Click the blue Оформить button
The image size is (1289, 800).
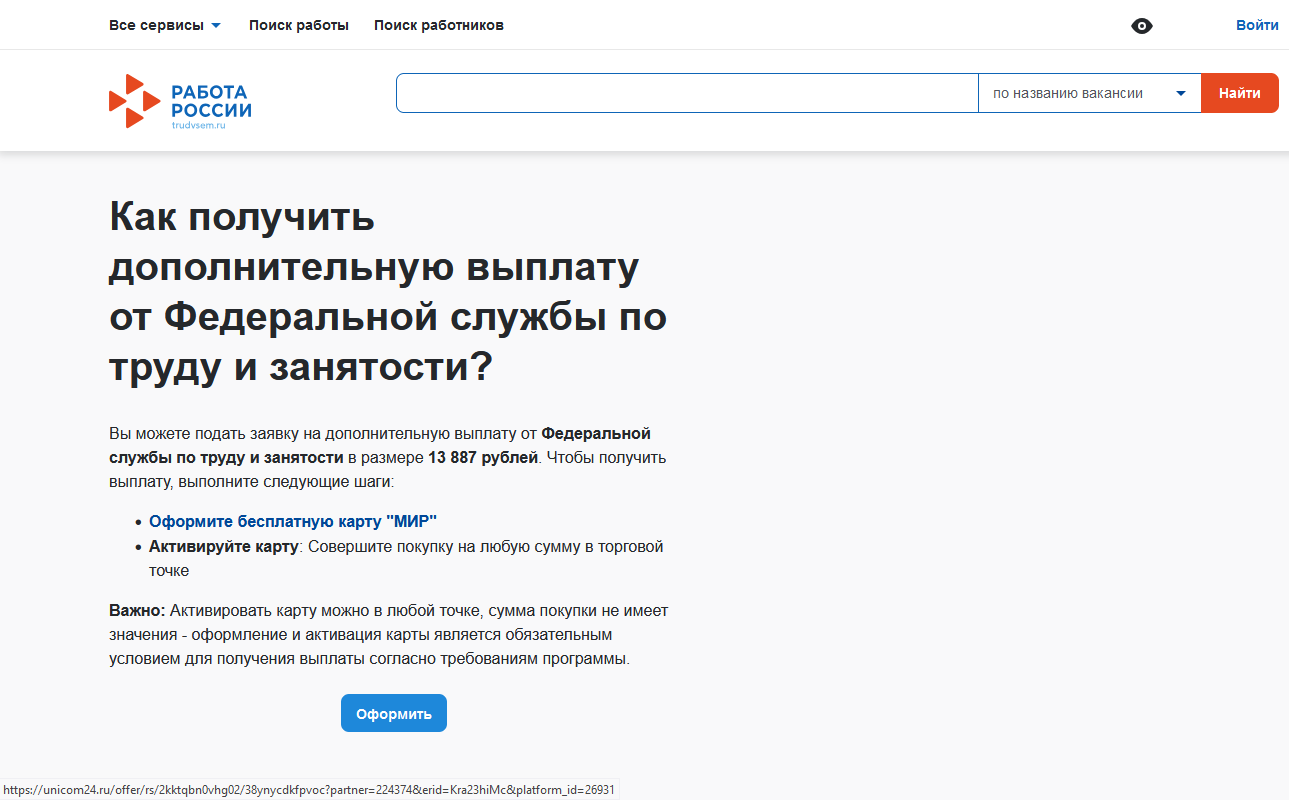[394, 713]
